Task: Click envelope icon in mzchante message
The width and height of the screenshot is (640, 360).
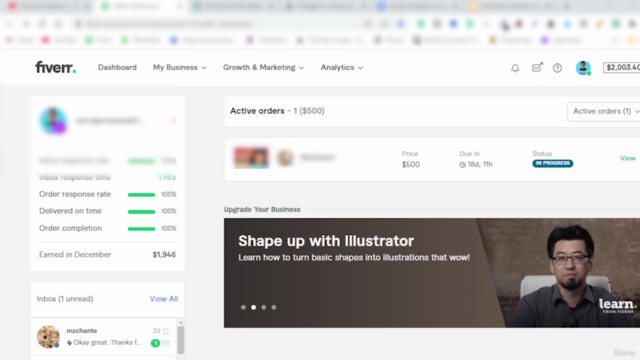Action: click(166, 343)
